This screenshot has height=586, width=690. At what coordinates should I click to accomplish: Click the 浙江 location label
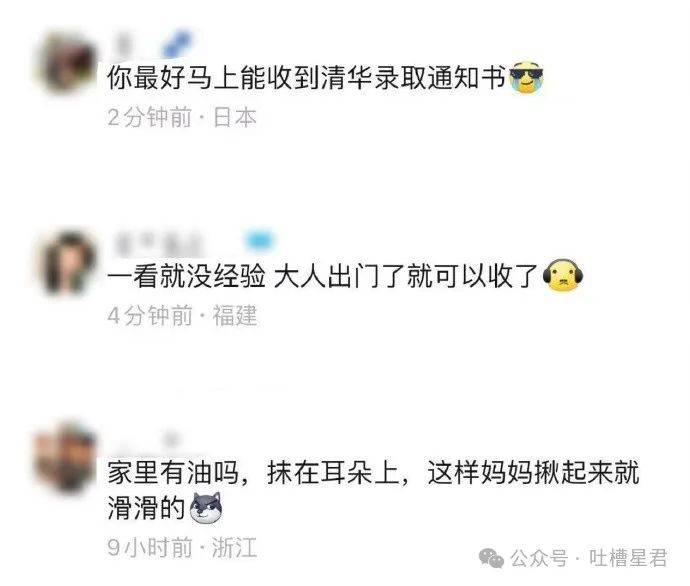234,548
